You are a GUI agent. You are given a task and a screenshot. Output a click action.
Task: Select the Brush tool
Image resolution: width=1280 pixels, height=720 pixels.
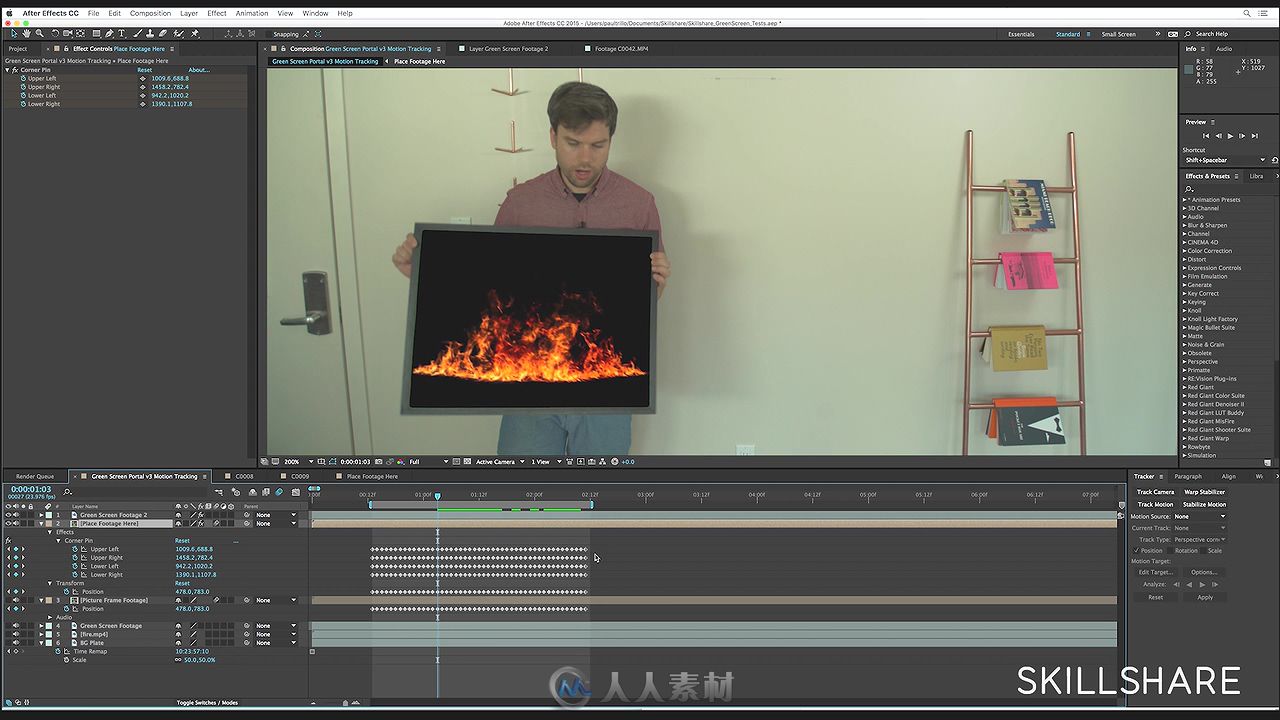point(137,34)
